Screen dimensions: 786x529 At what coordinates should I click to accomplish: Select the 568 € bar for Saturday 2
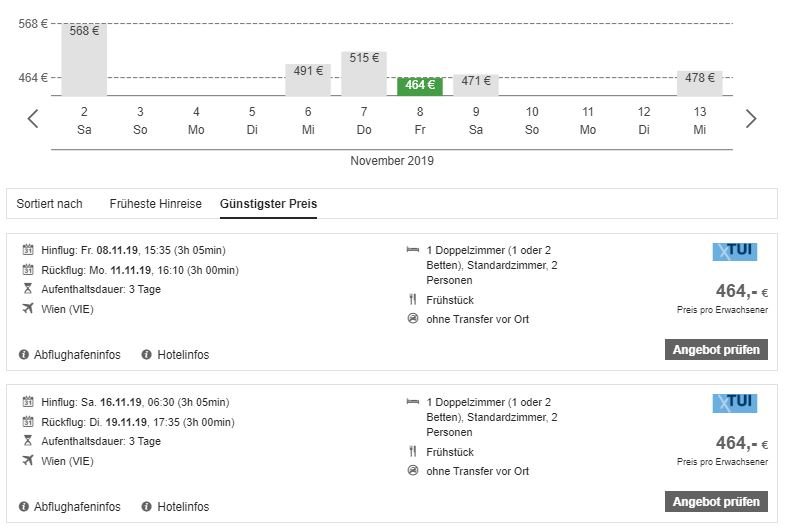pos(84,60)
